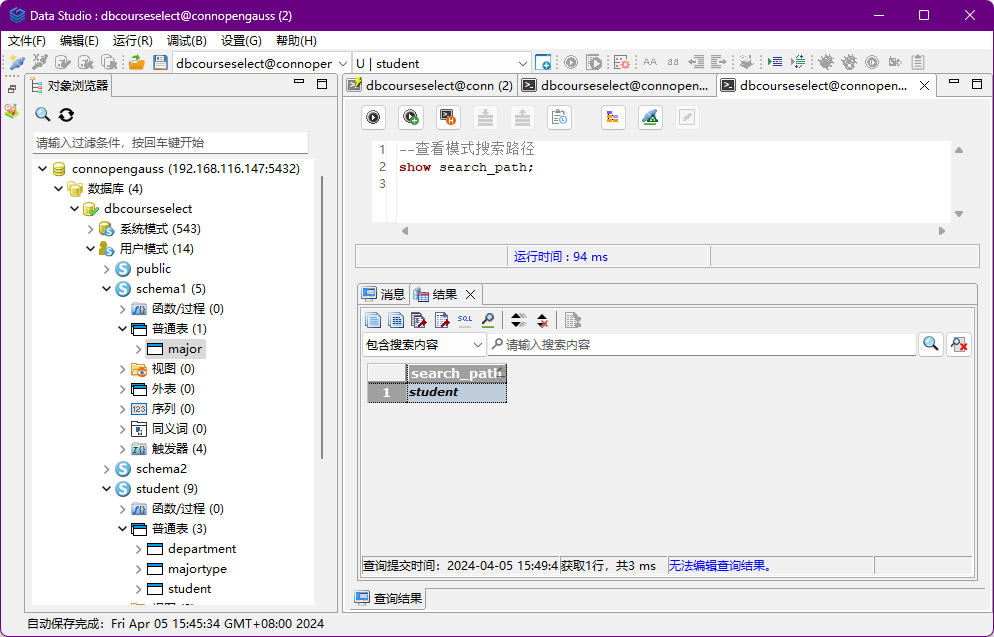Click the lowercase aa format icon
The width and height of the screenshot is (994, 637).
[x=673, y=62]
